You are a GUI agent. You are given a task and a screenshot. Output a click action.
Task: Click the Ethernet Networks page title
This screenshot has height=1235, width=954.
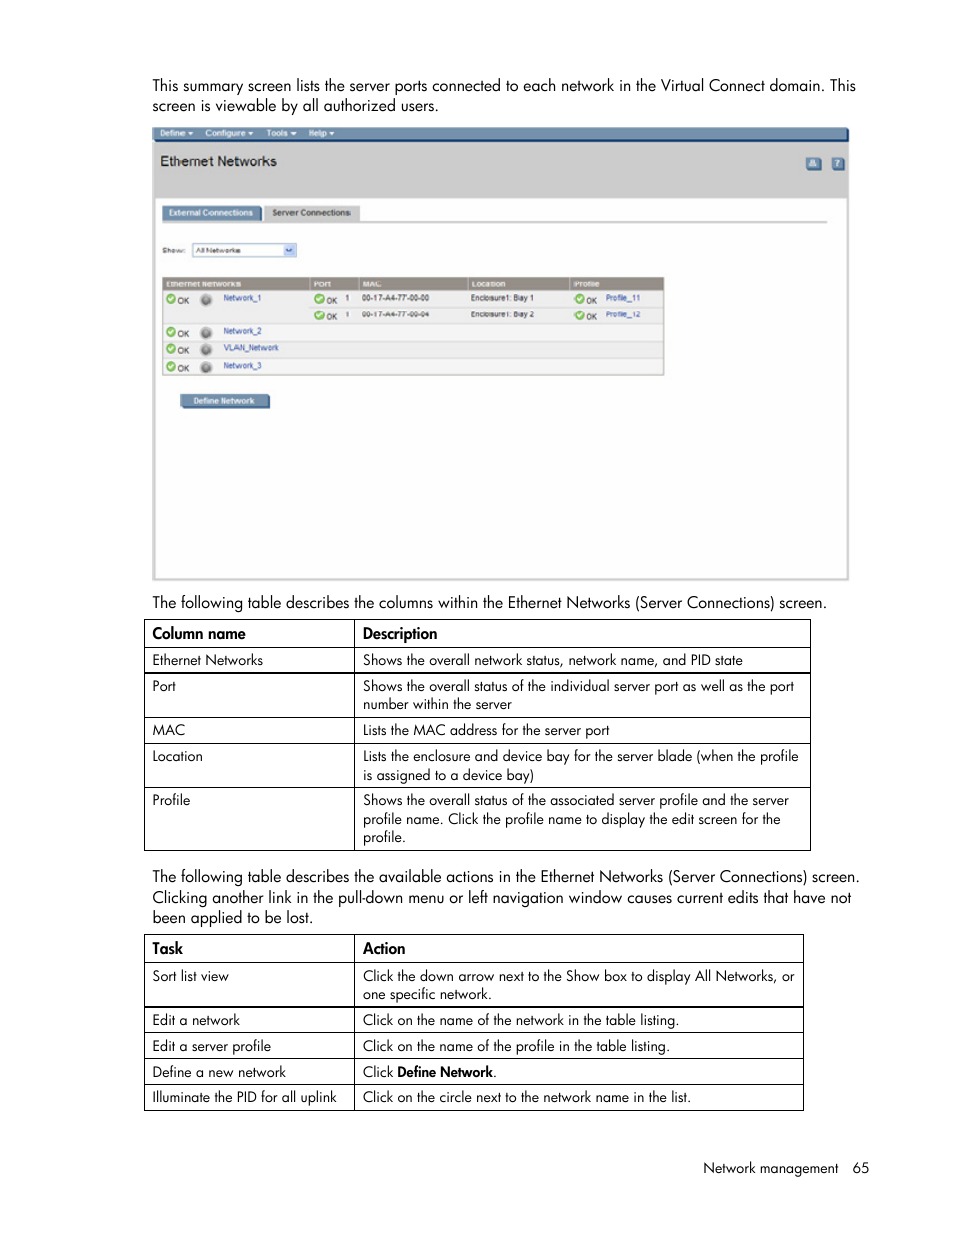coord(218,161)
